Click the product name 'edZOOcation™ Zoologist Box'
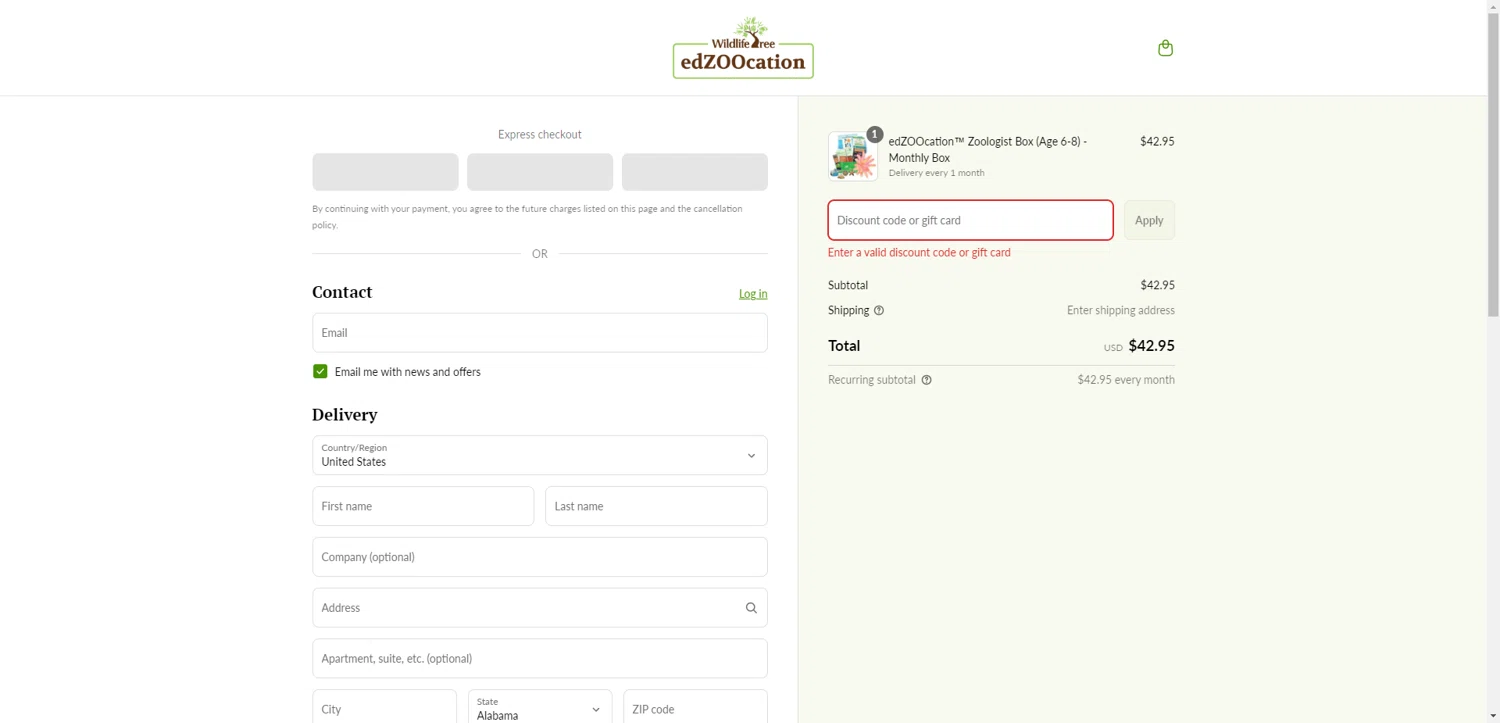Viewport: 1500px width, 723px height. click(988, 149)
